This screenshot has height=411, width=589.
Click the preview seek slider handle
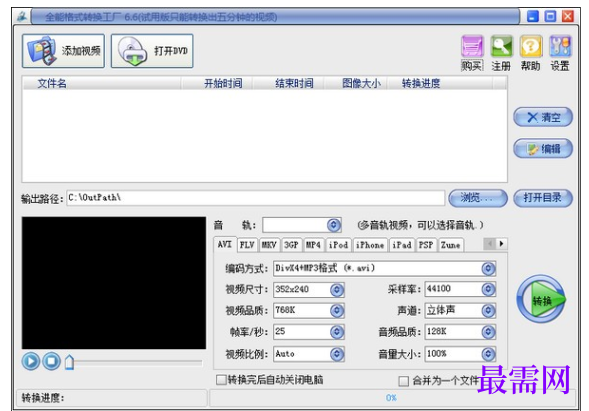[x=69, y=362]
